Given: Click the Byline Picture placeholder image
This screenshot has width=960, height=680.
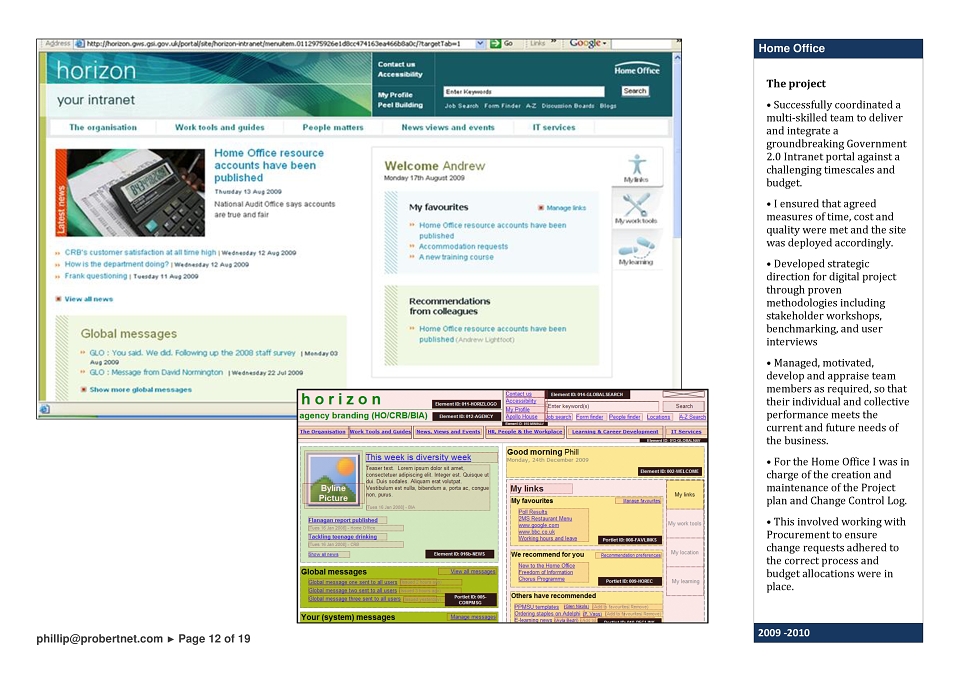Looking at the screenshot, I should (332, 479).
